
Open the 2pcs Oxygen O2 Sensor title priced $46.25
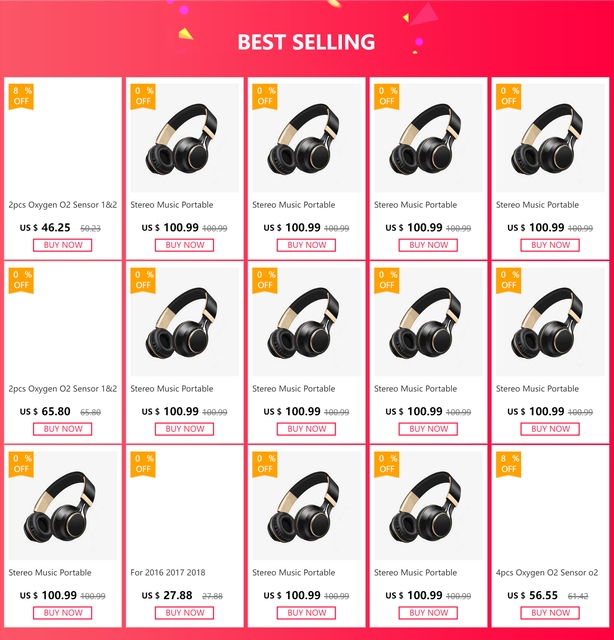[63, 205]
